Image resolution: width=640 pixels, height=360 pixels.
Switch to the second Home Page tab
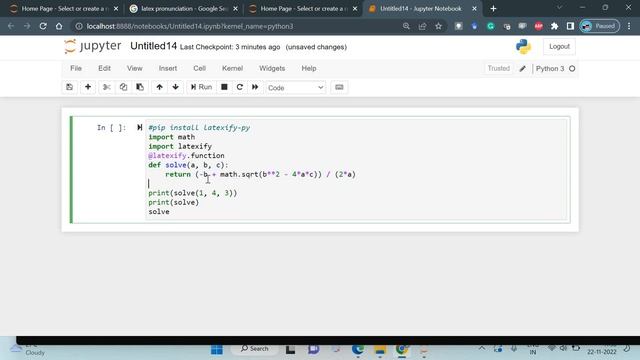[x=302, y=9]
